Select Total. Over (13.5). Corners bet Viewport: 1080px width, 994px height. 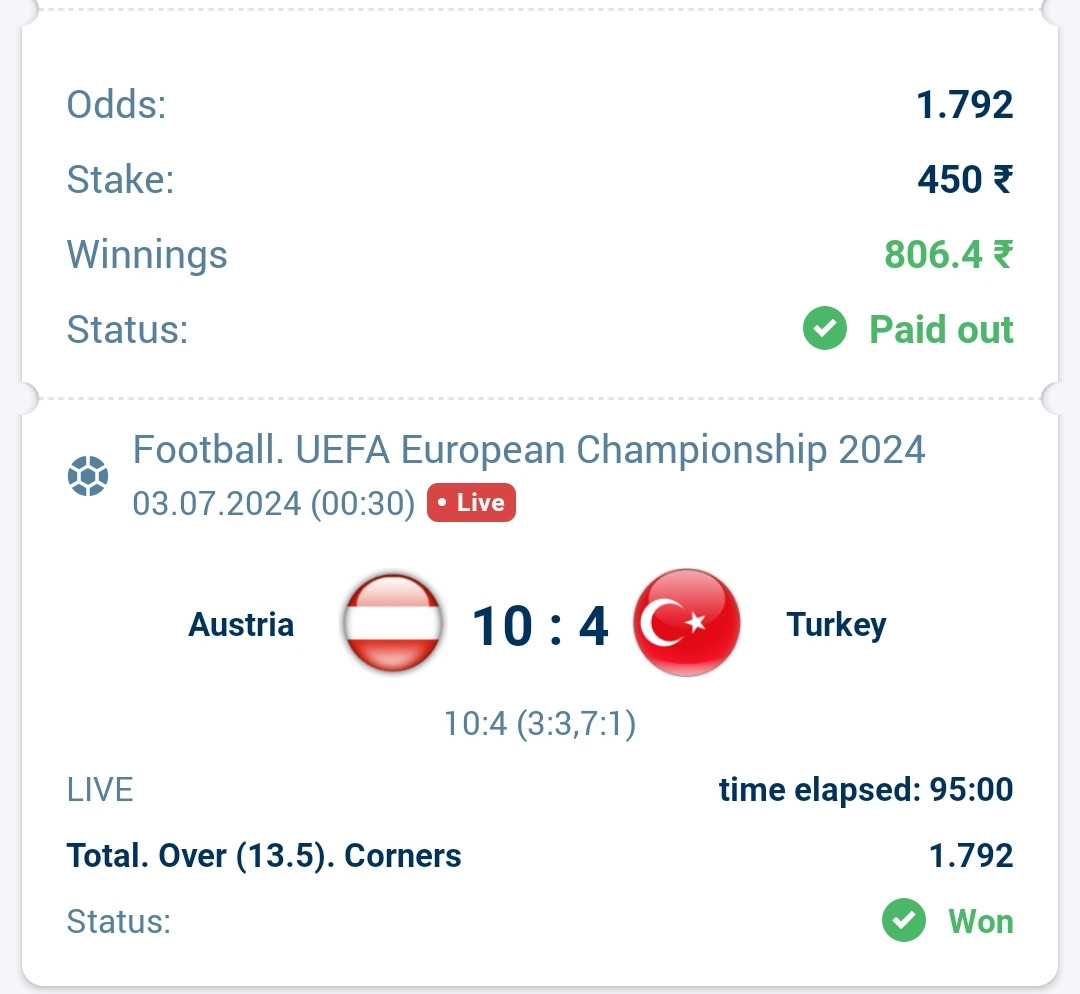click(x=264, y=856)
